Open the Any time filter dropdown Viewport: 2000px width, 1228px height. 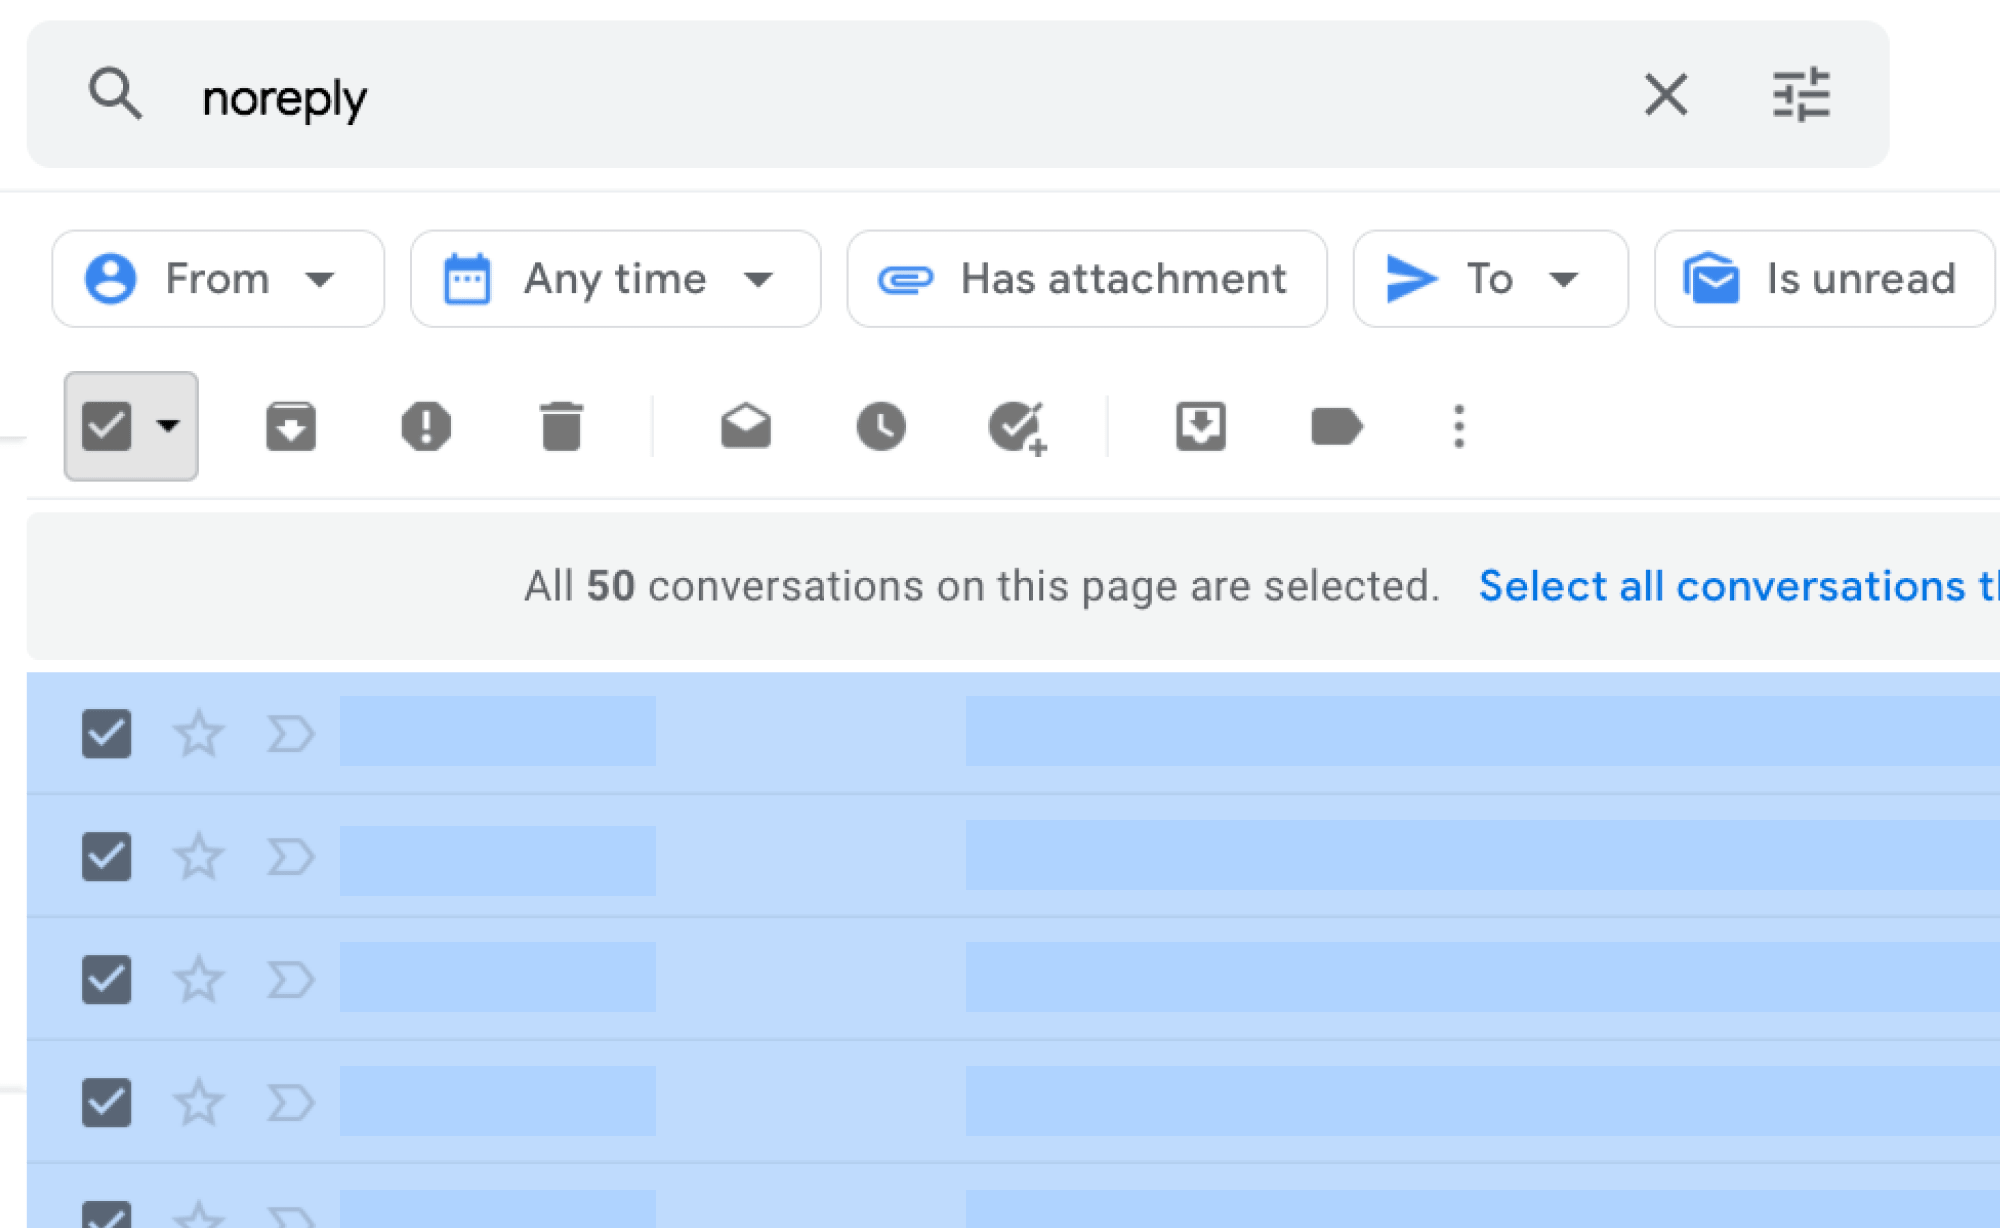(615, 279)
